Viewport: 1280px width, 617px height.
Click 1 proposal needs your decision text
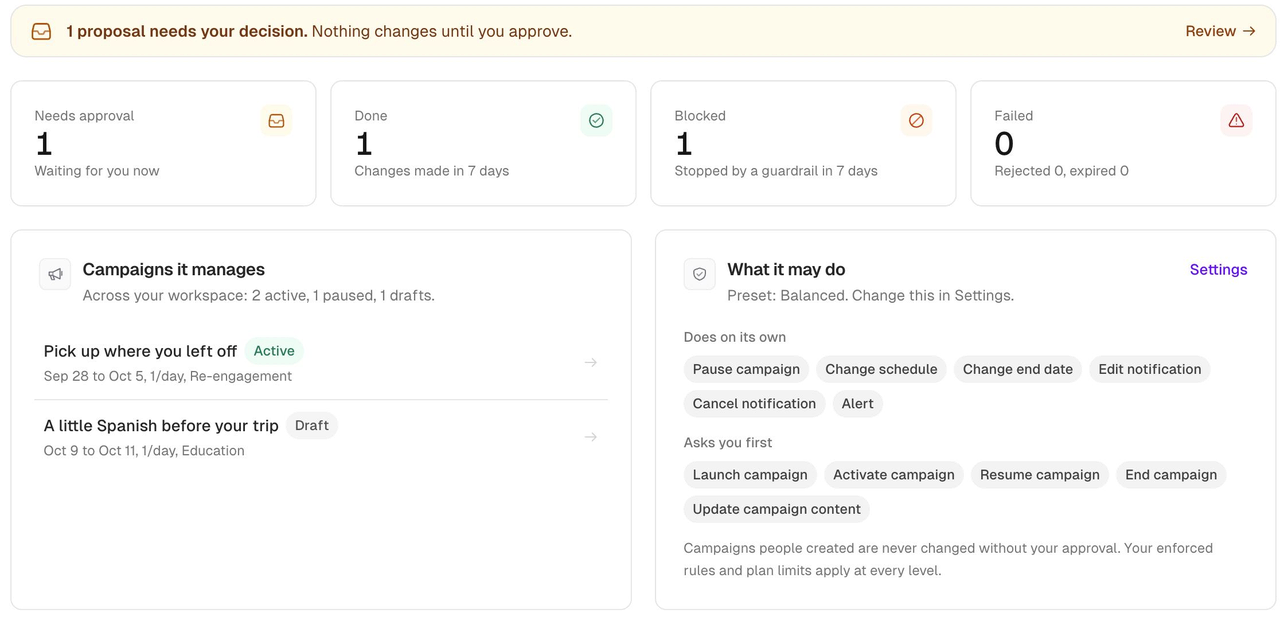pos(187,31)
